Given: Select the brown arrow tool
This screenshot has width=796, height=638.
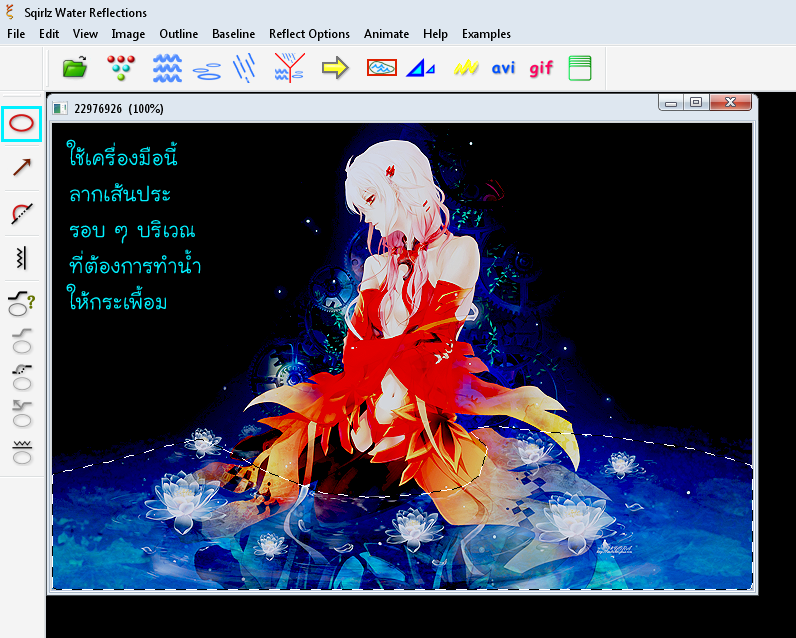Looking at the screenshot, I should click(x=22, y=167).
